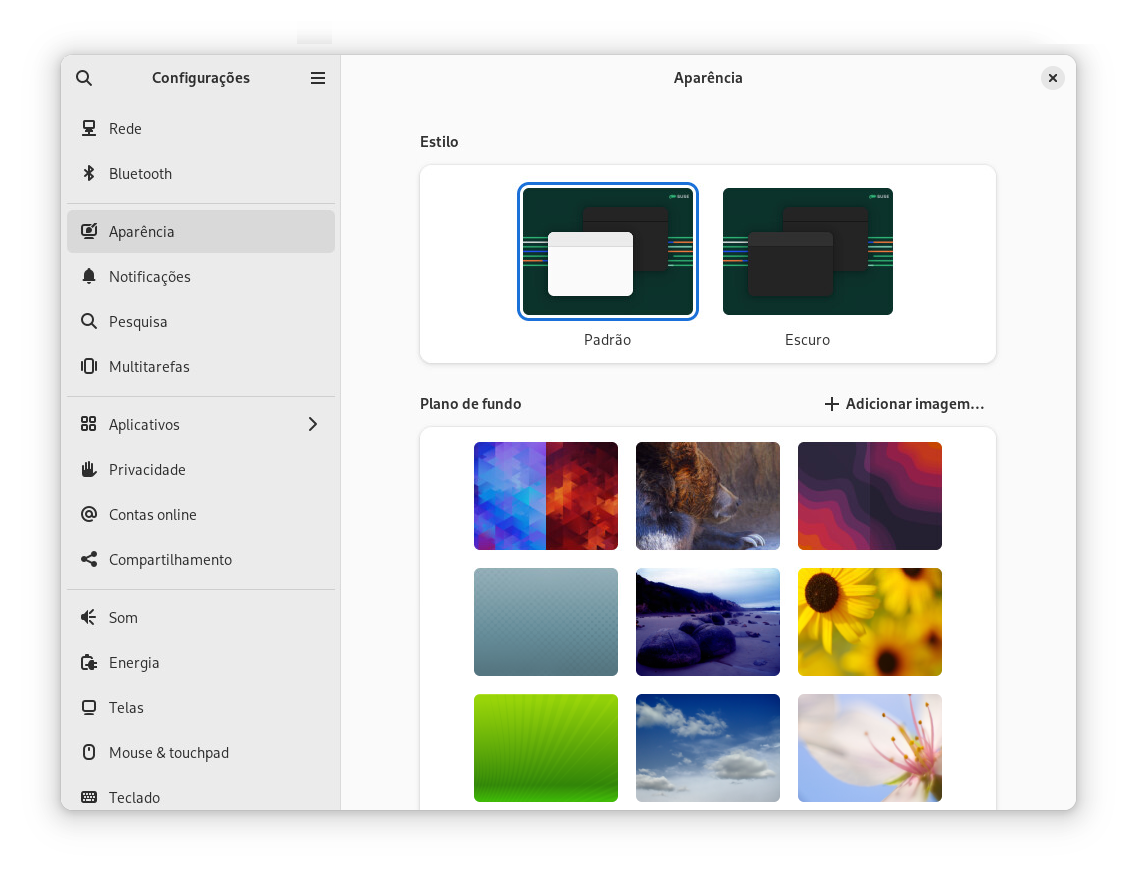Click the Som speaker icon
This screenshot has height=877, width=1138.
89,618
